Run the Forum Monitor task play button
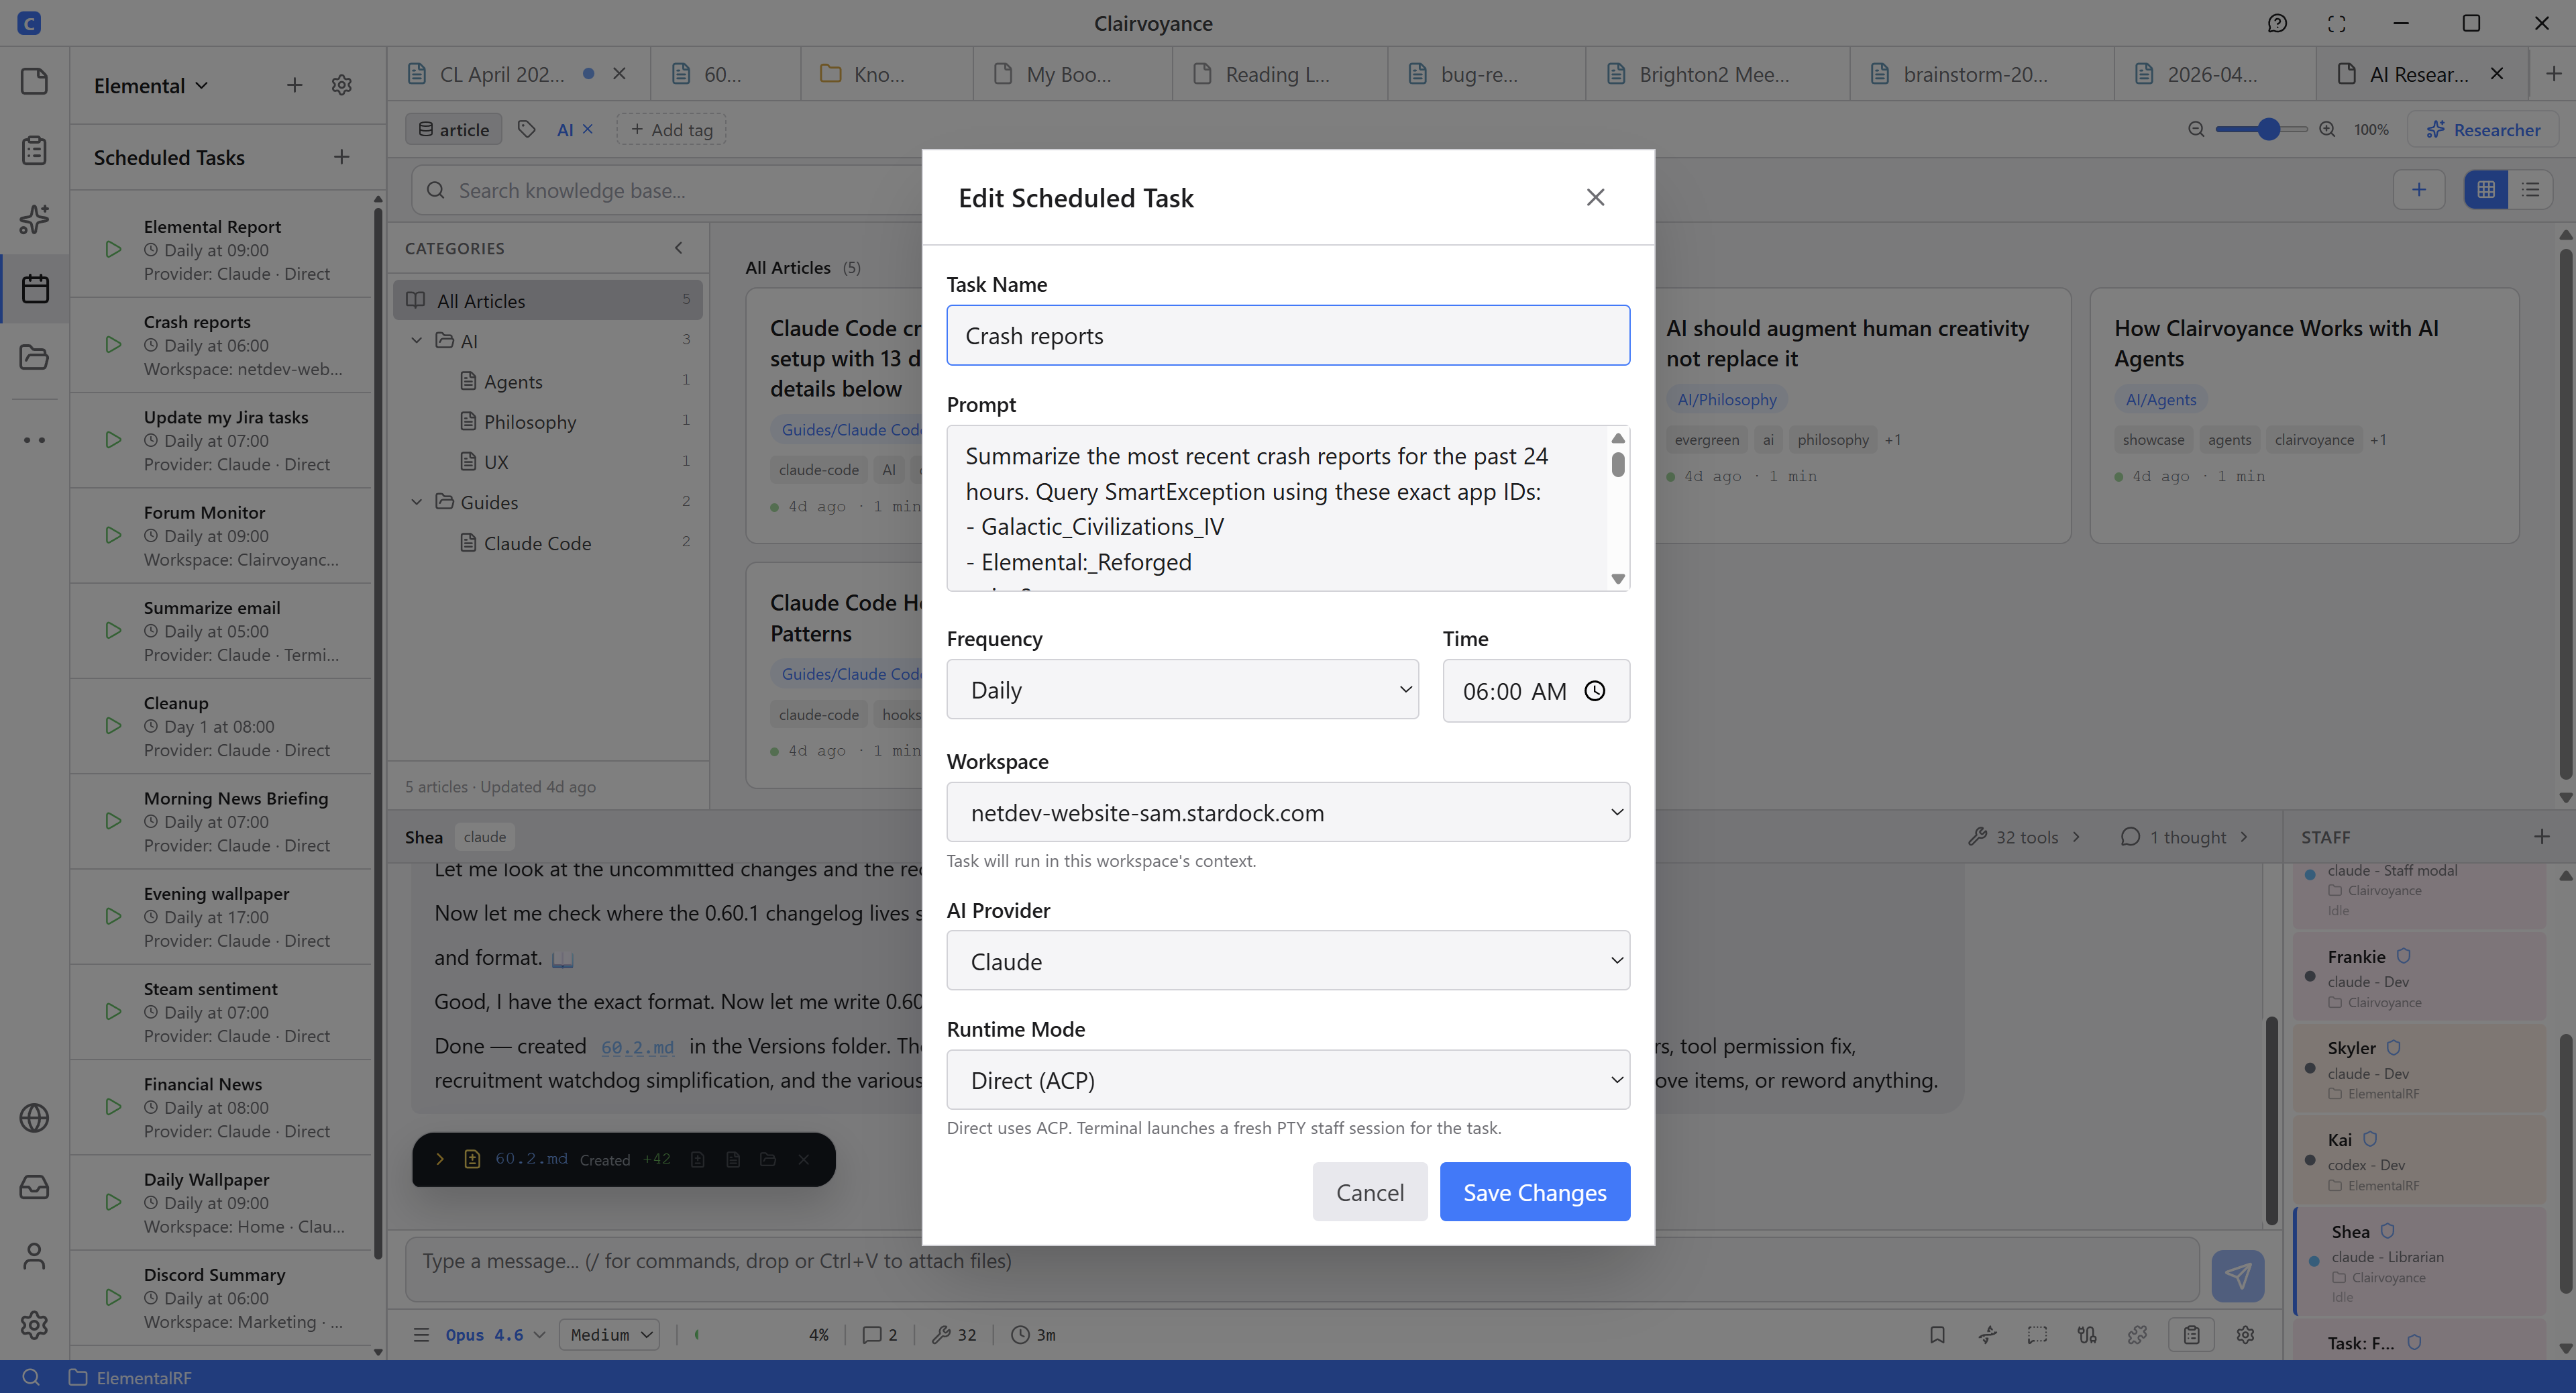Screen dimensions: 2576x1393 113,536
